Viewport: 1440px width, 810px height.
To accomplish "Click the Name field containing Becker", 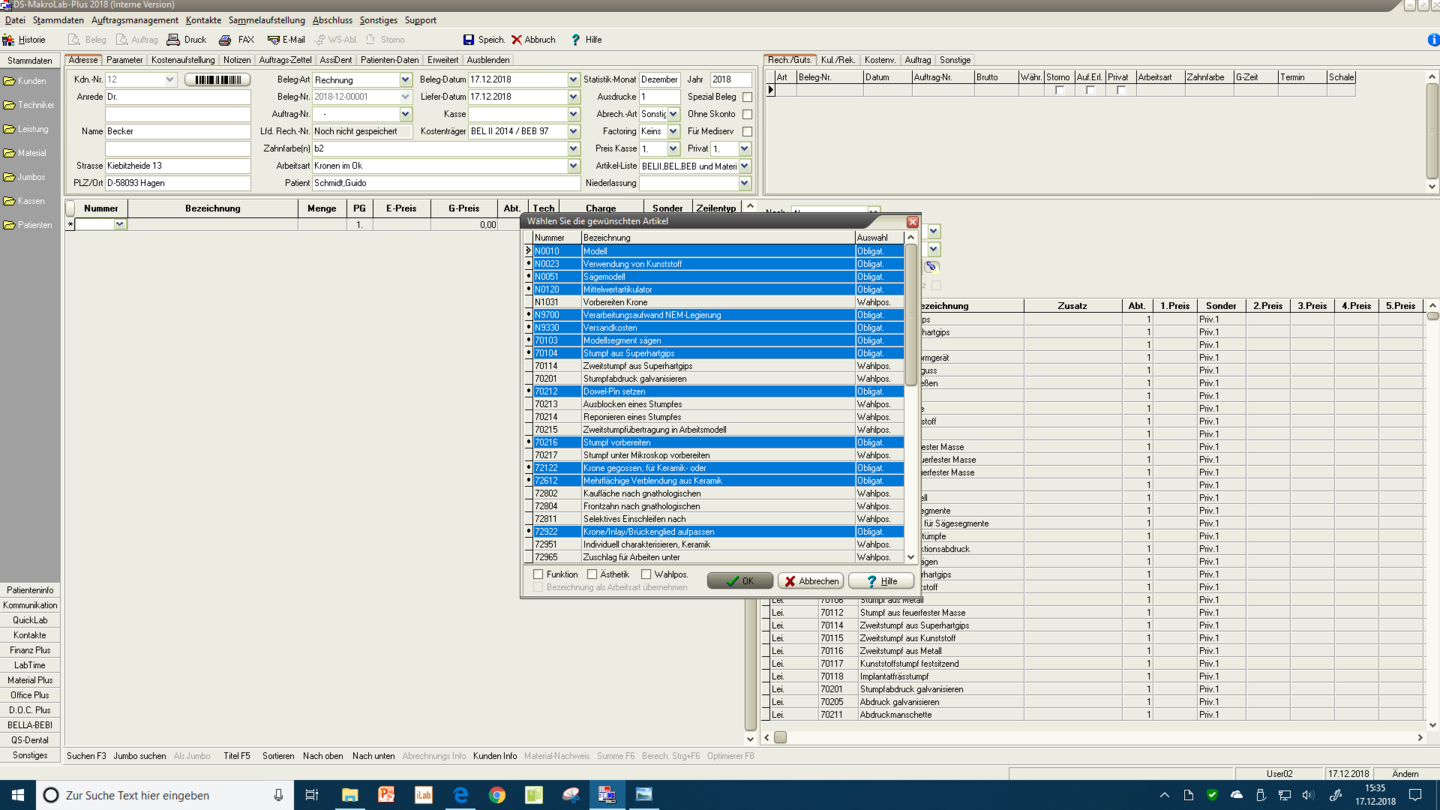I will pos(178,131).
